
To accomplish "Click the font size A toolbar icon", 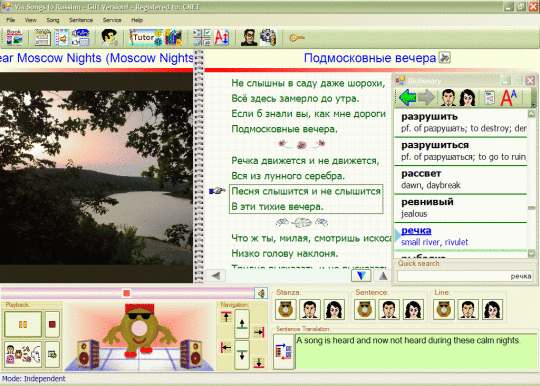I will pos(221,37).
